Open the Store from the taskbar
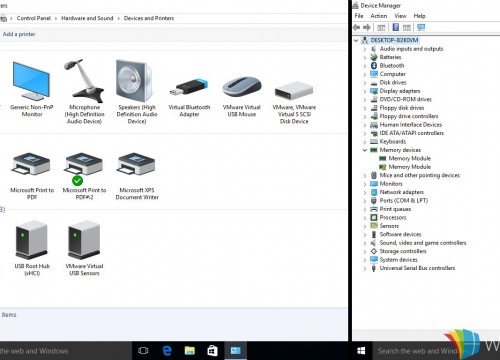This screenshot has height=360, width=500. tap(212, 351)
